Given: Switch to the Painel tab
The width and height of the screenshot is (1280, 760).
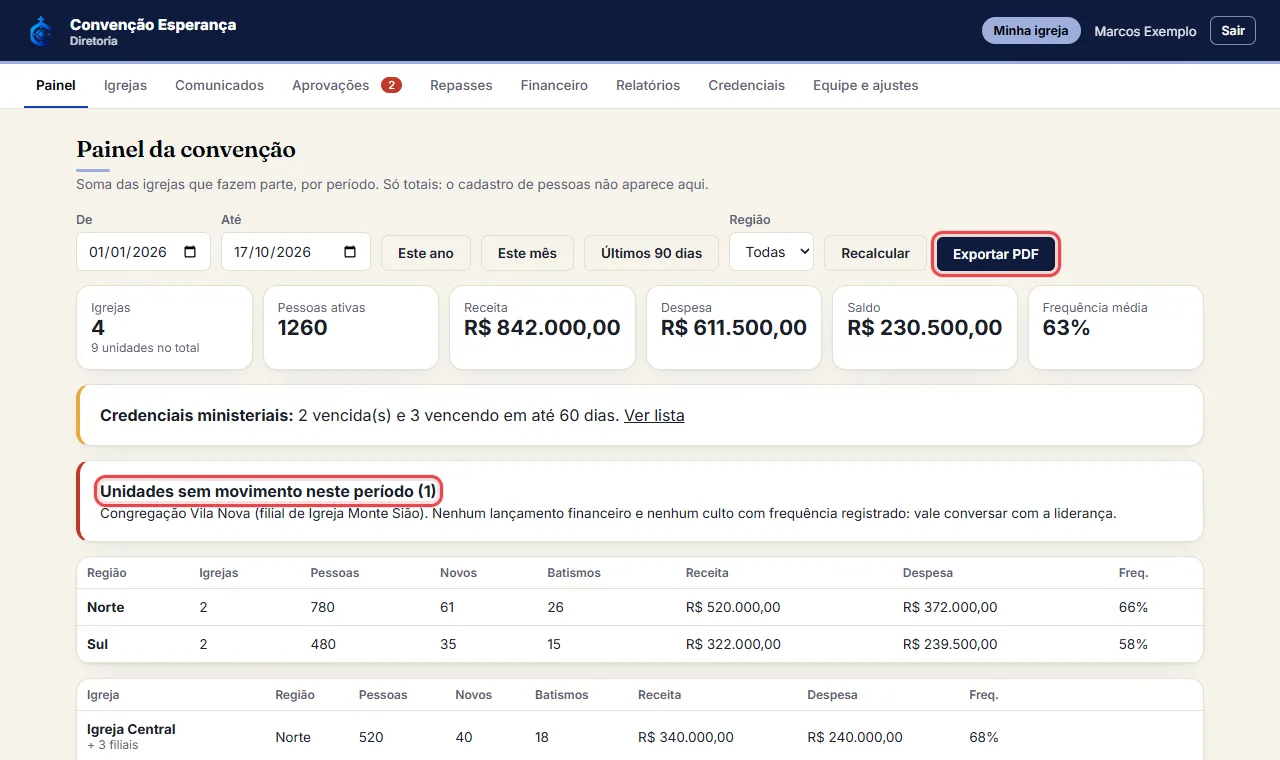Looking at the screenshot, I should [x=56, y=85].
